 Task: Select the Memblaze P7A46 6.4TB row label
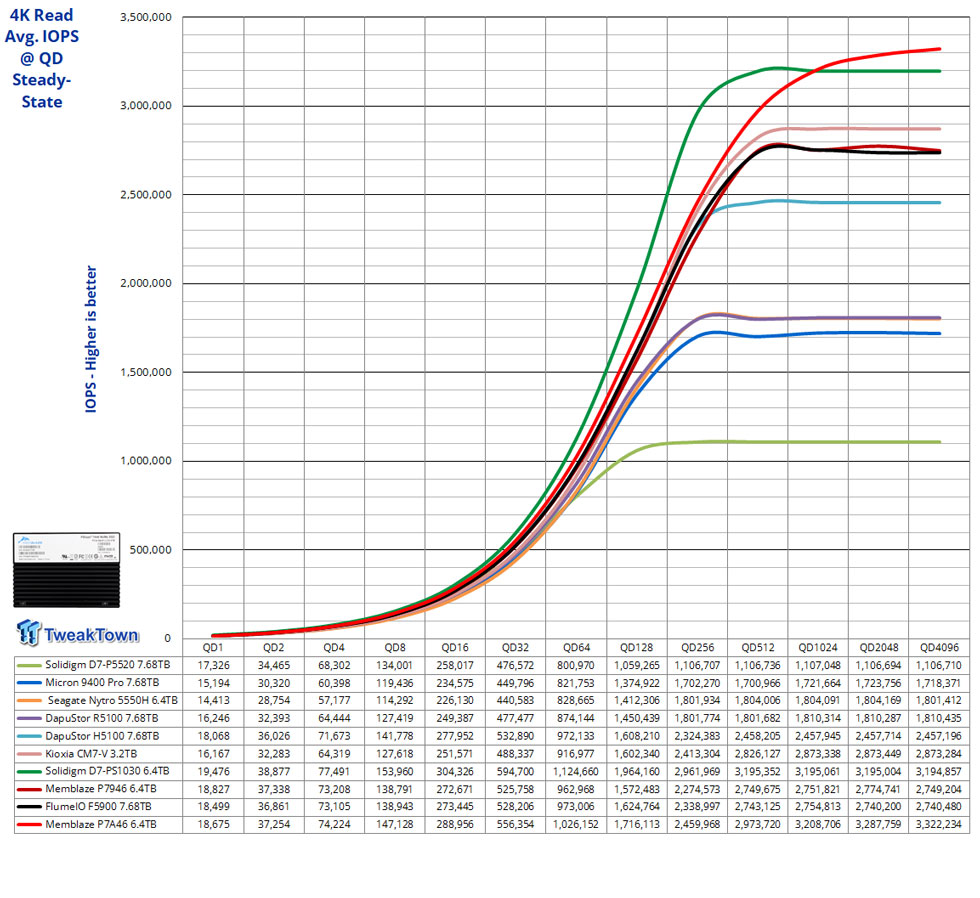click(x=101, y=824)
